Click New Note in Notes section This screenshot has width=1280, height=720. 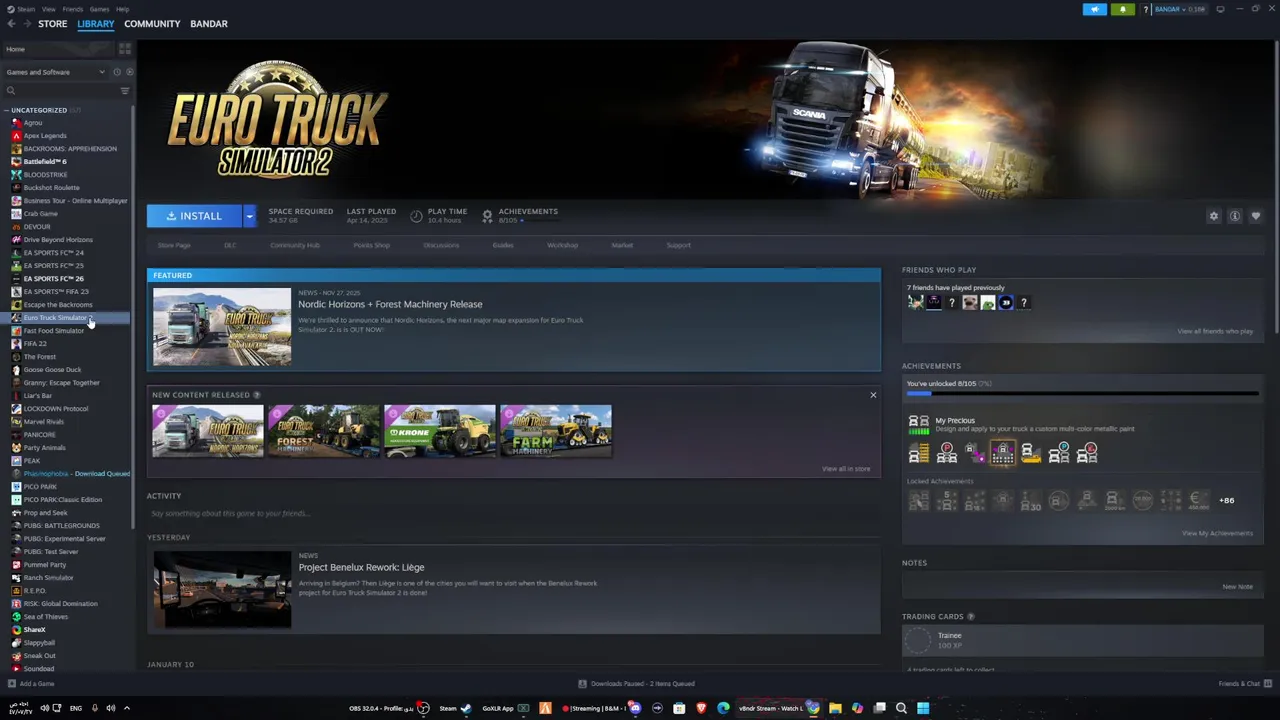point(1238,587)
